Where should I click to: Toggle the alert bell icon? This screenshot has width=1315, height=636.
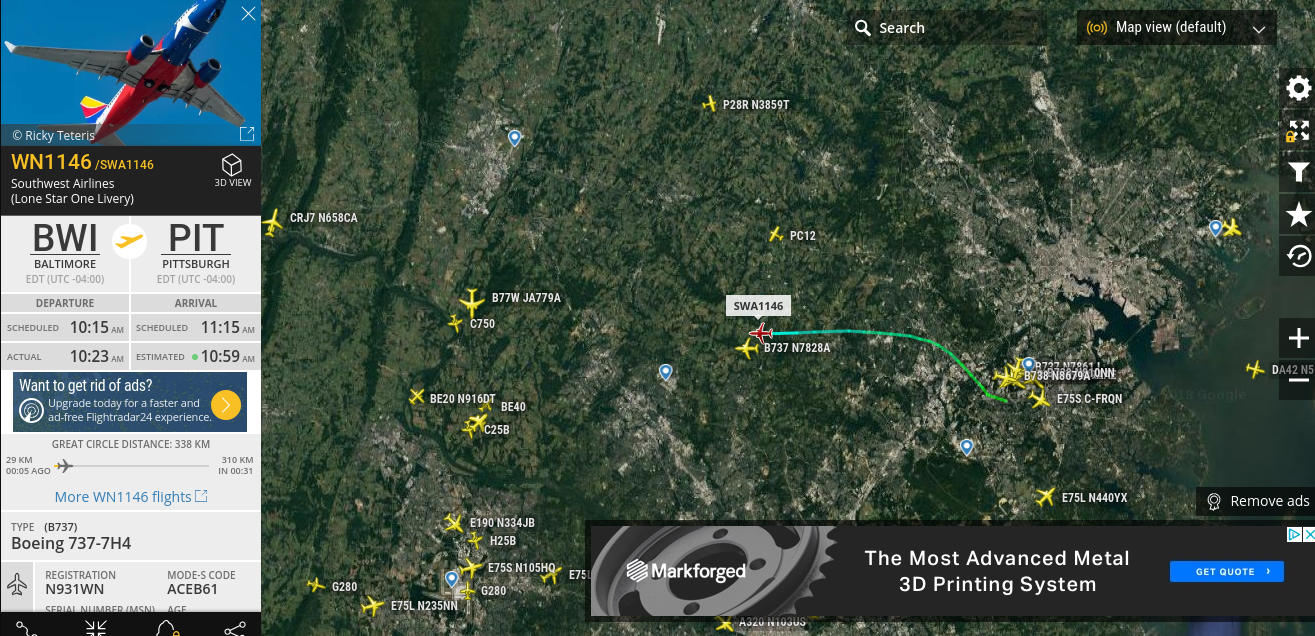pos(166,629)
